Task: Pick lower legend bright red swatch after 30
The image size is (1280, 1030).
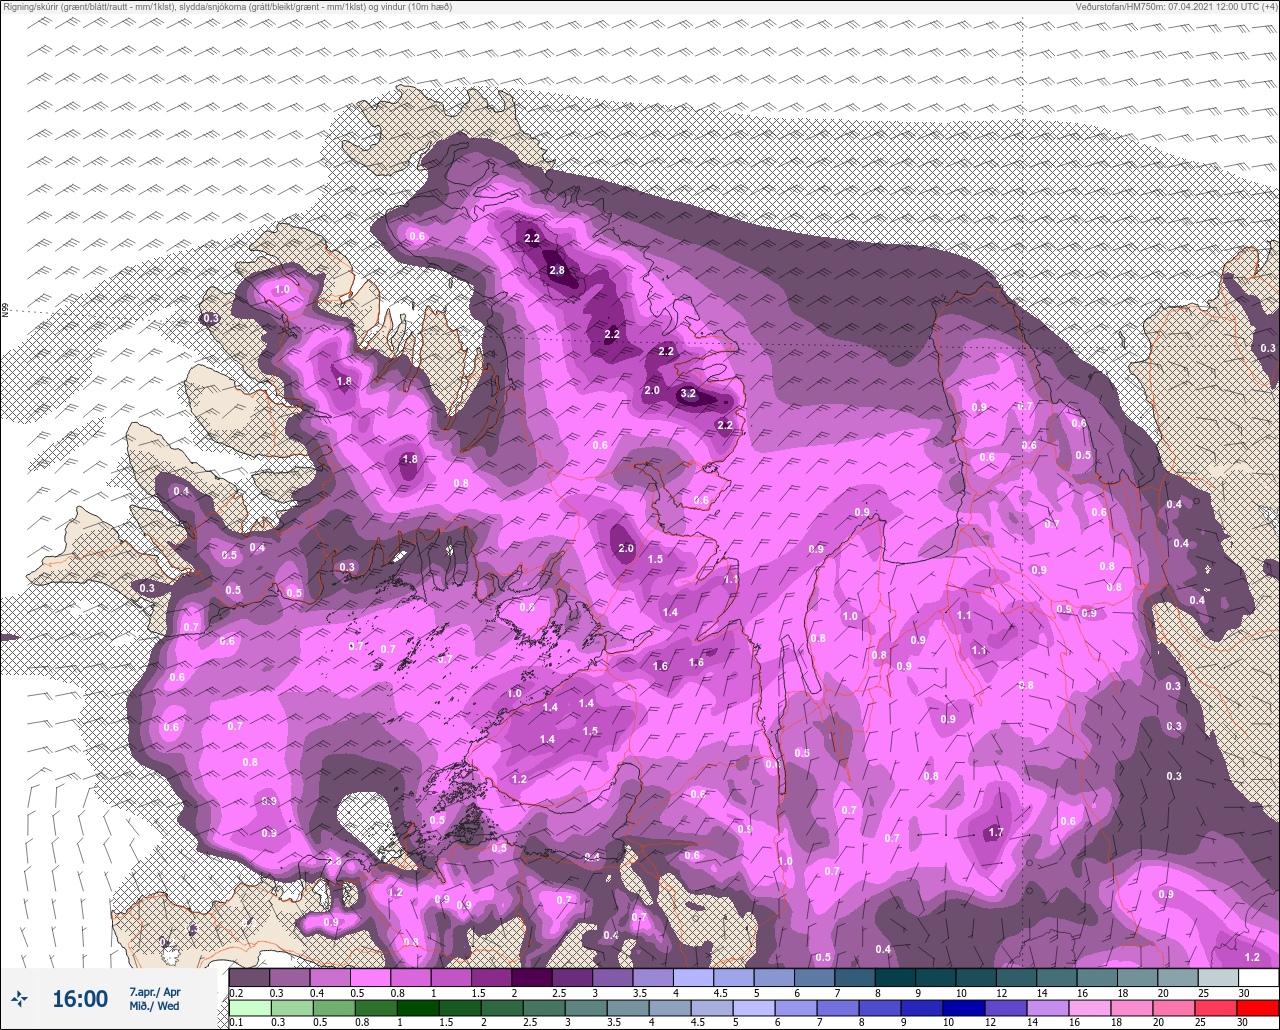Action: (x=1258, y=1008)
